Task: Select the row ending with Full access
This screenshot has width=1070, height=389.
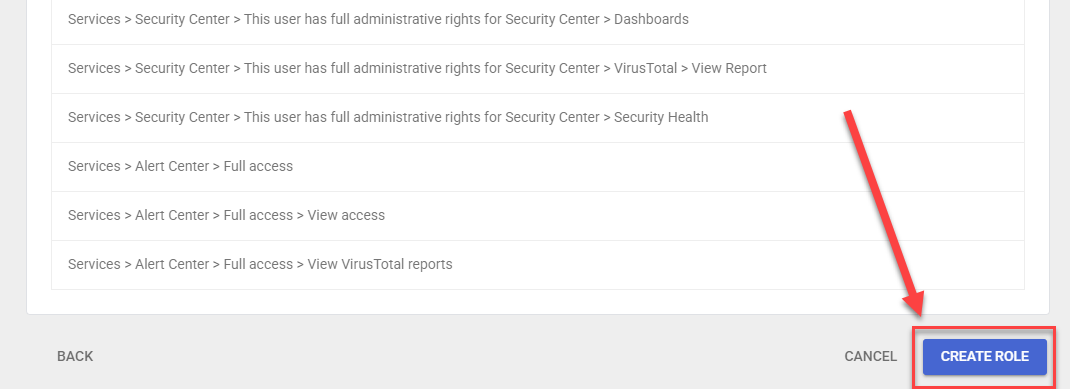Action: click(538, 167)
